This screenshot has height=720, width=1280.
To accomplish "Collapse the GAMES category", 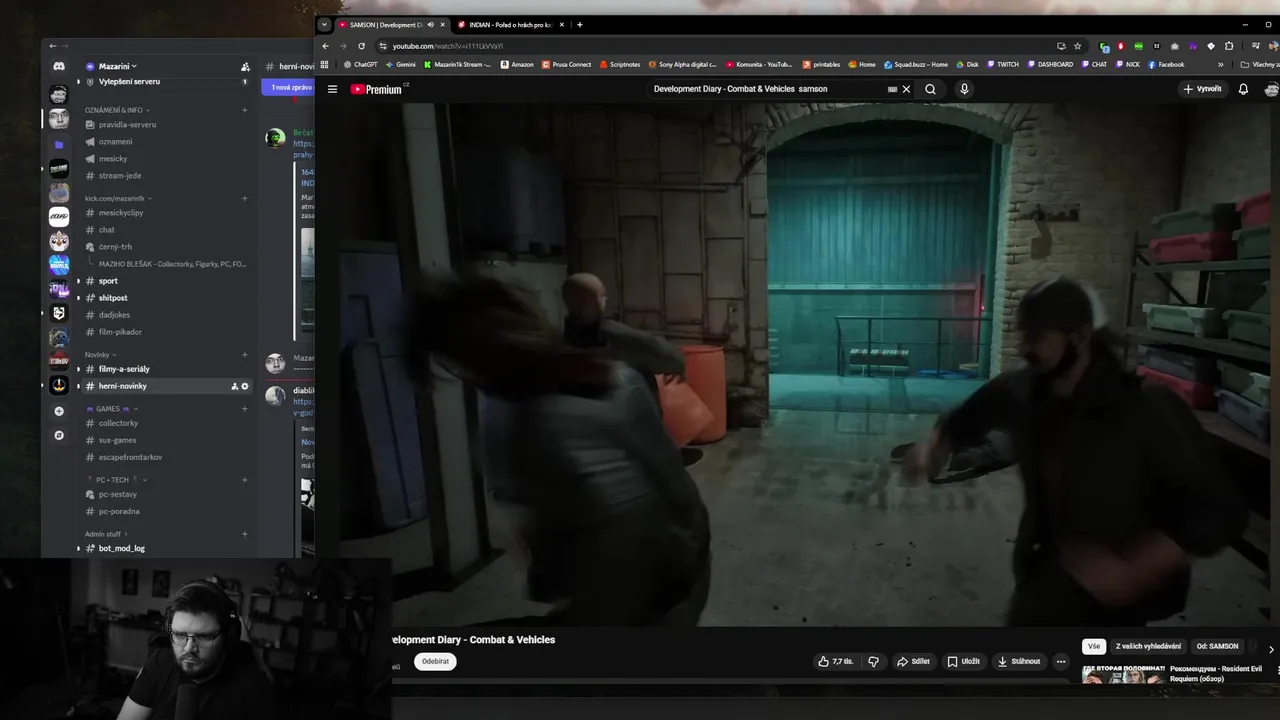I will coord(111,408).
